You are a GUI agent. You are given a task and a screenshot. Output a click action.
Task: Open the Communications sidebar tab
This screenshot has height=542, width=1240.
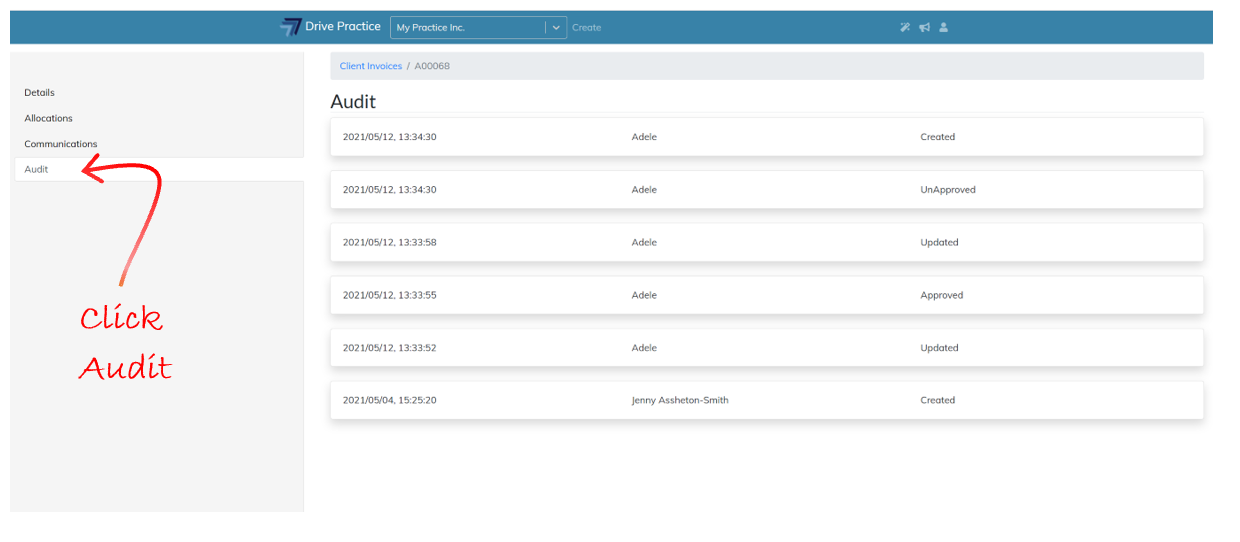point(61,144)
